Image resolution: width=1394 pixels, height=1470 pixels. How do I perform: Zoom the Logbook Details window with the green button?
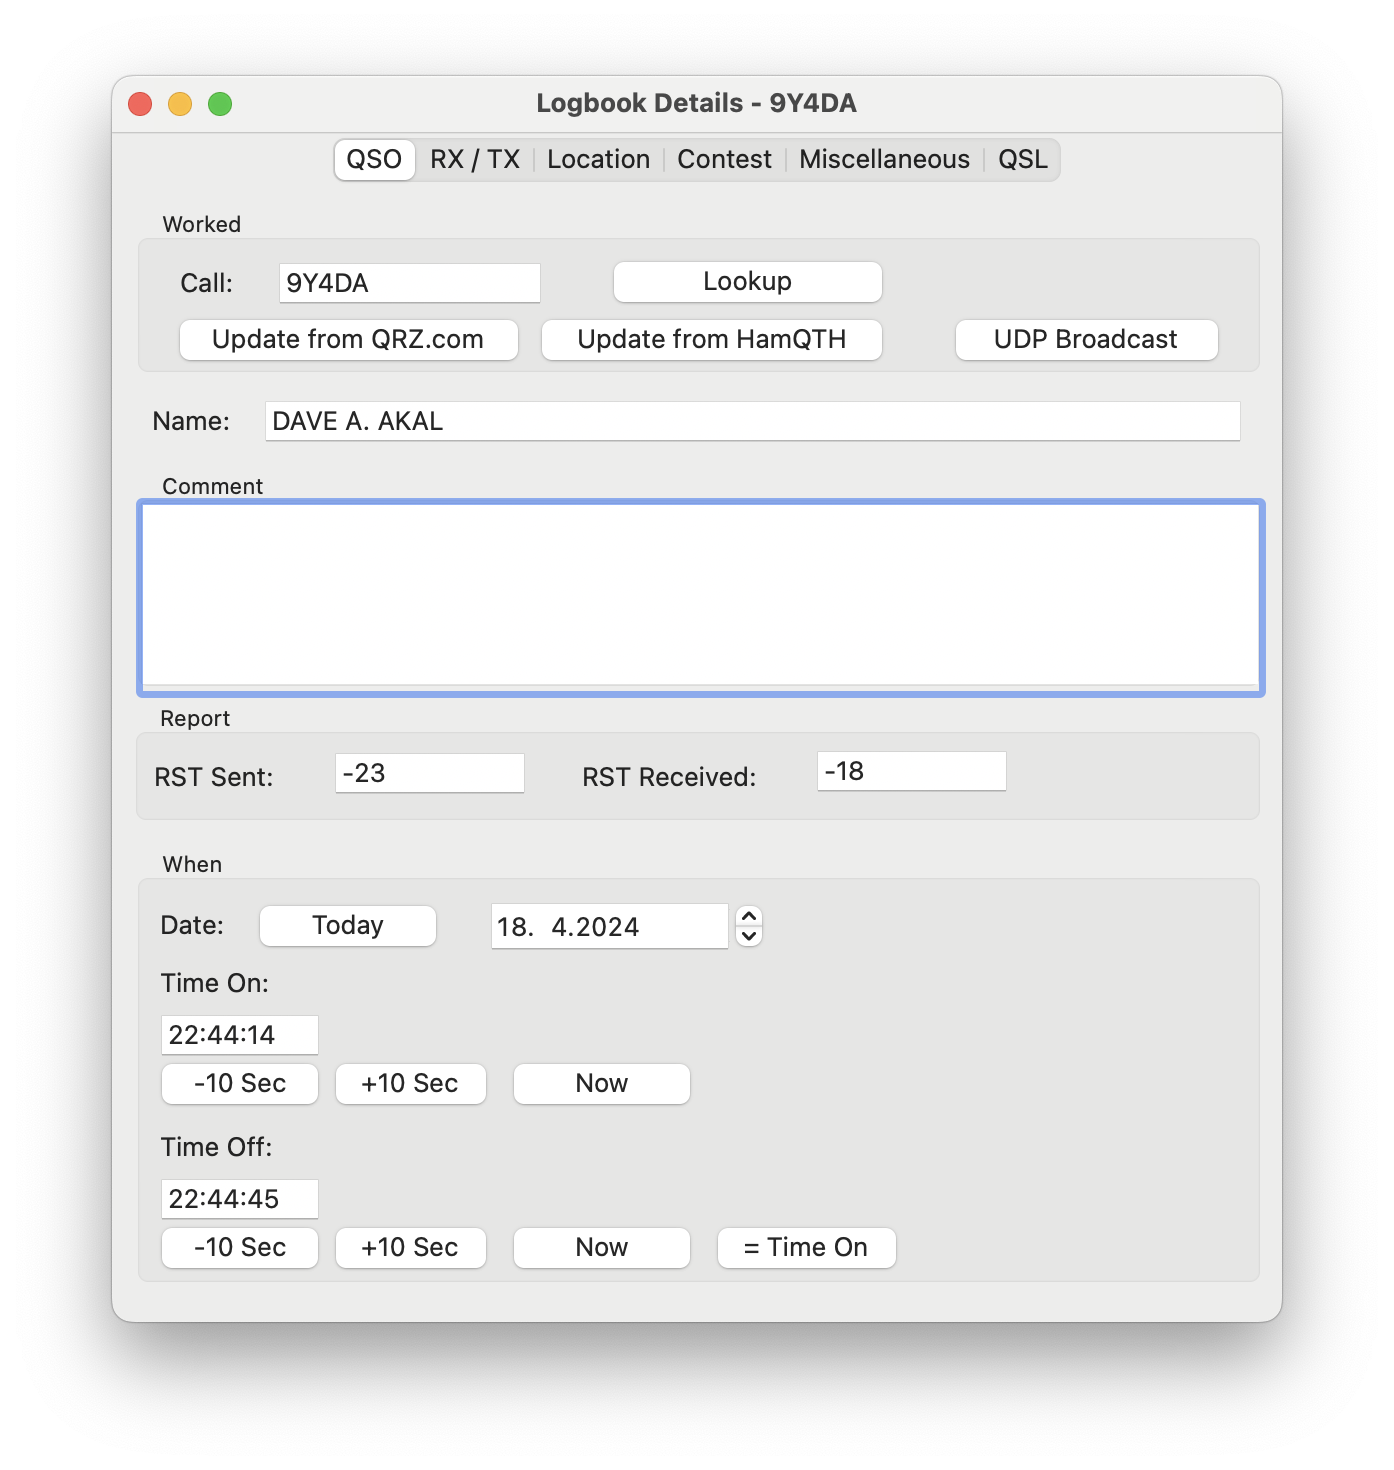pyautogui.click(x=220, y=104)
